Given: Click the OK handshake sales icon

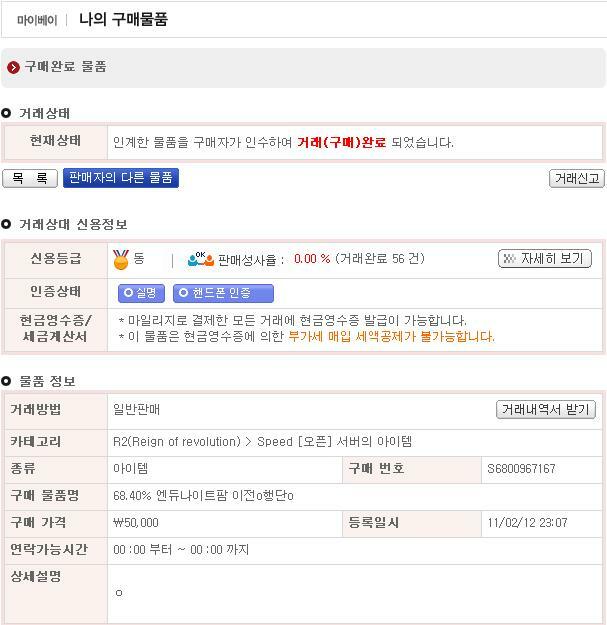Looking at the screenshot, I should (201, 259).
